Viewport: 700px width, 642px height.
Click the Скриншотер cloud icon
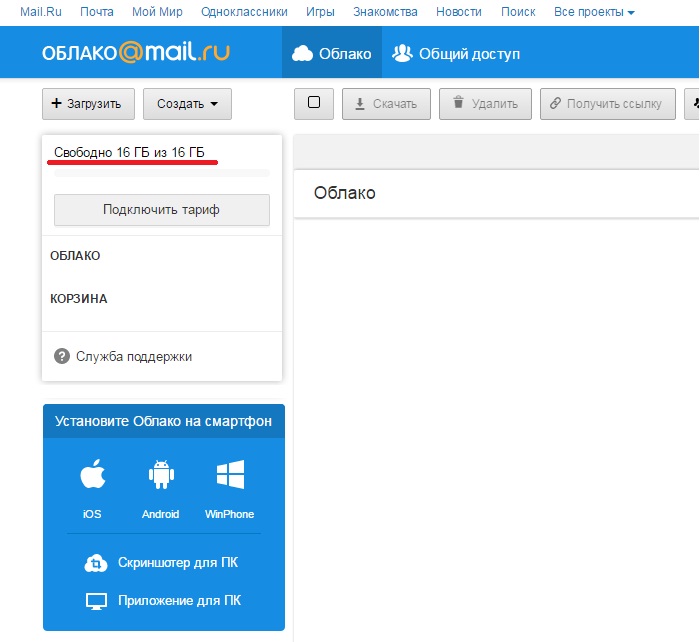pyautogui.click(x=96, y=563)
